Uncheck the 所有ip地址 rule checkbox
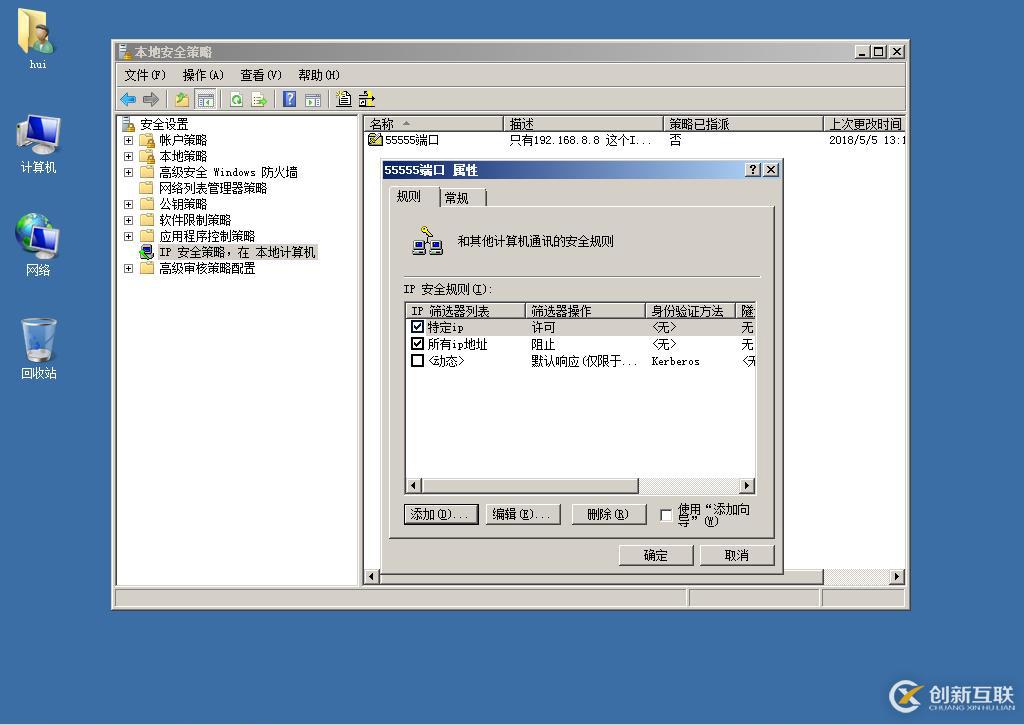This screenshot has height=725, width=1024. pyautogui.click(x=418, y=344)
